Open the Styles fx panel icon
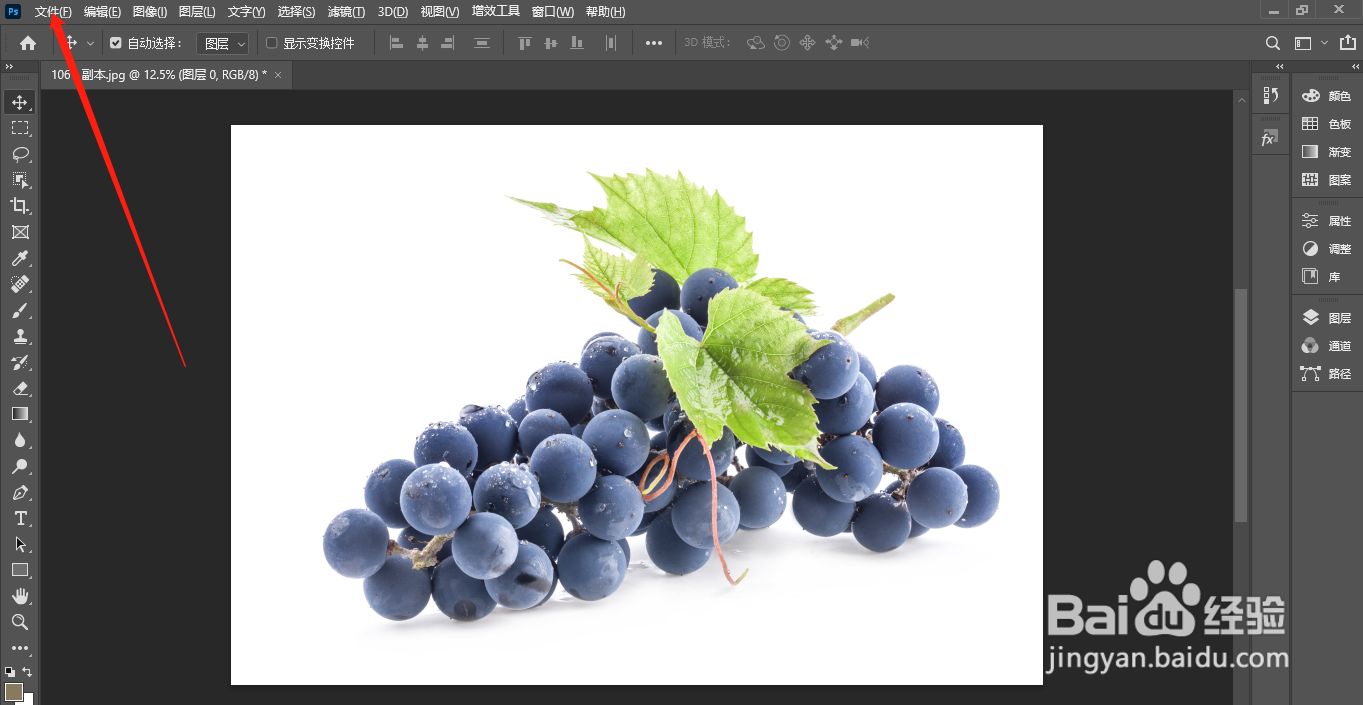1363x705 pixels. (1270, 139)
